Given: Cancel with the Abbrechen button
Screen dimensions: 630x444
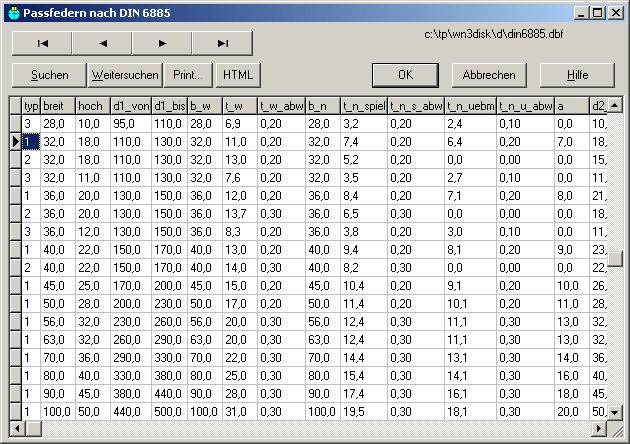Looking at the screenshot, I should pos(489,75).
